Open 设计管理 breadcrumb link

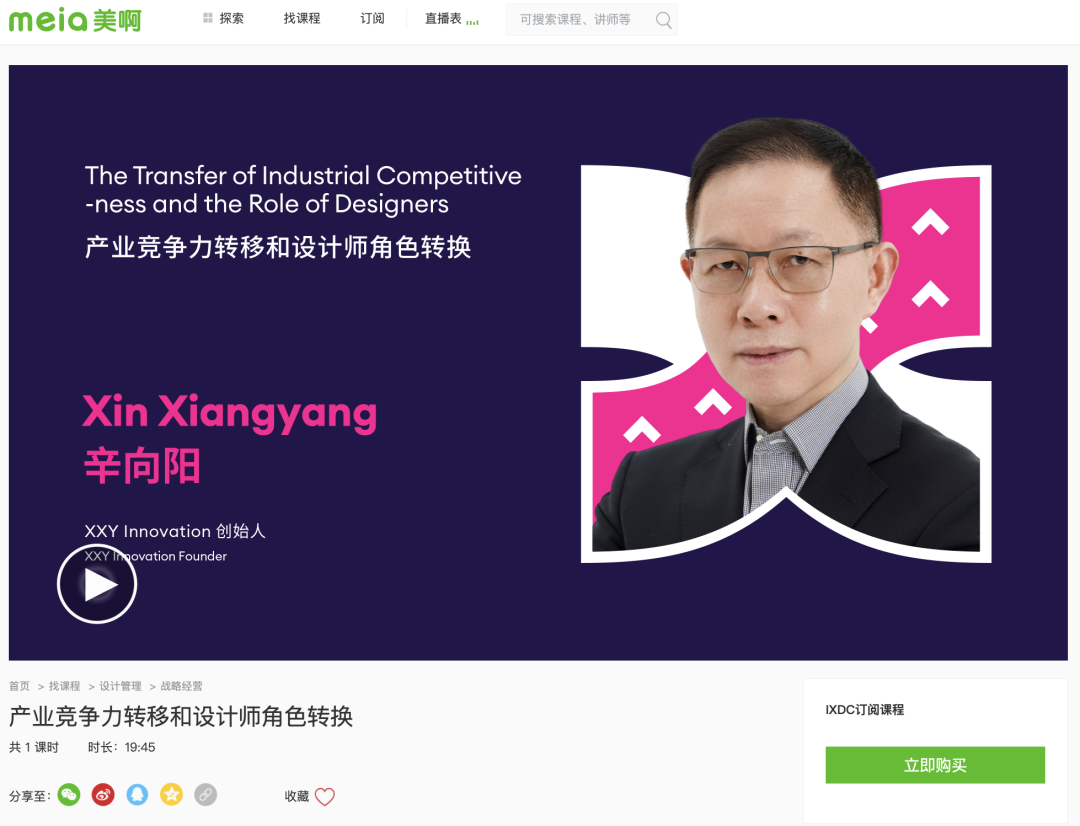[121, 686]
